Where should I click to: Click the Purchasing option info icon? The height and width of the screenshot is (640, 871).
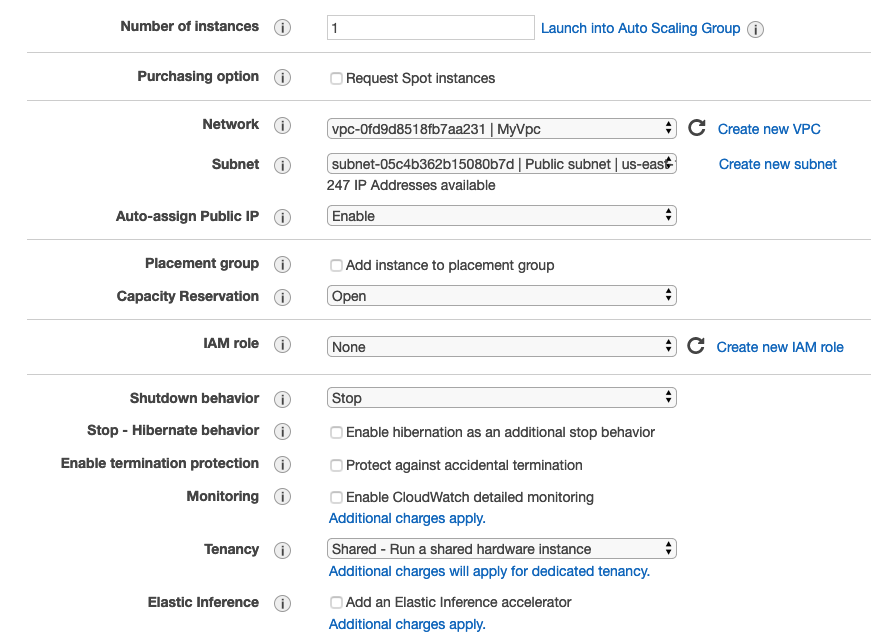pos(282,78)
